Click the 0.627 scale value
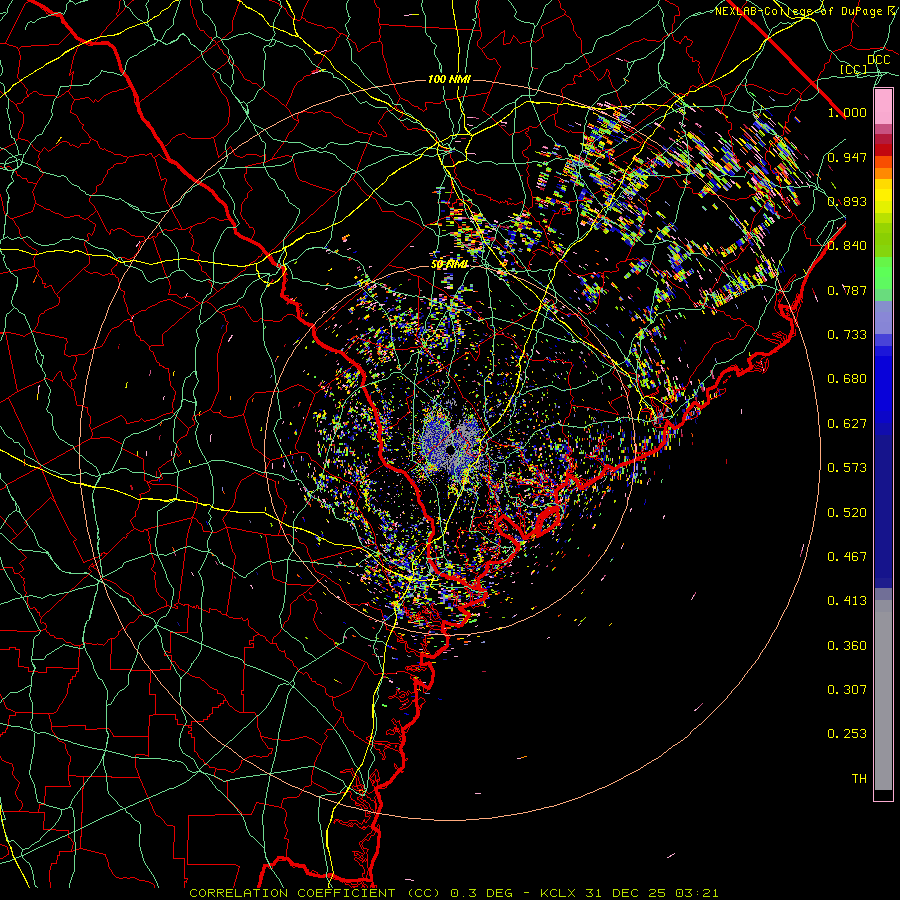The height and width of the screenshot is (900, 900). pos(847,424)
